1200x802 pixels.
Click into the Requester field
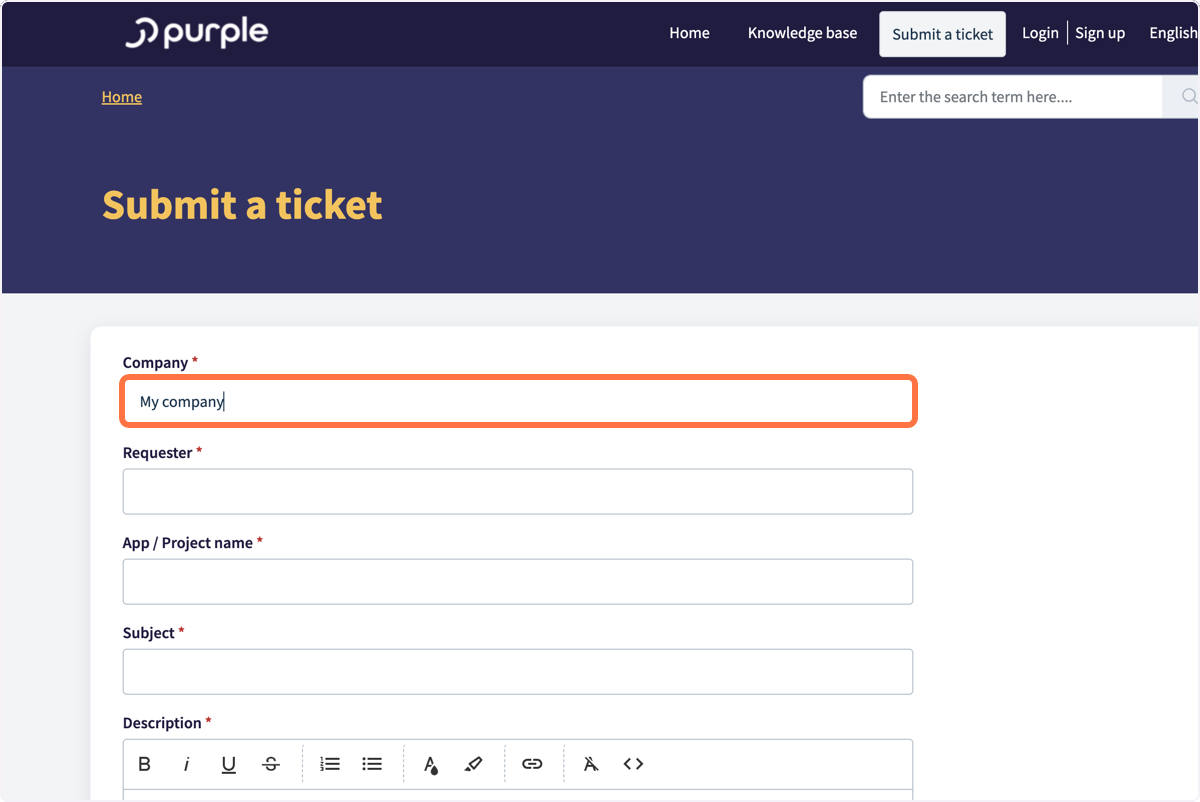[518, 492]
